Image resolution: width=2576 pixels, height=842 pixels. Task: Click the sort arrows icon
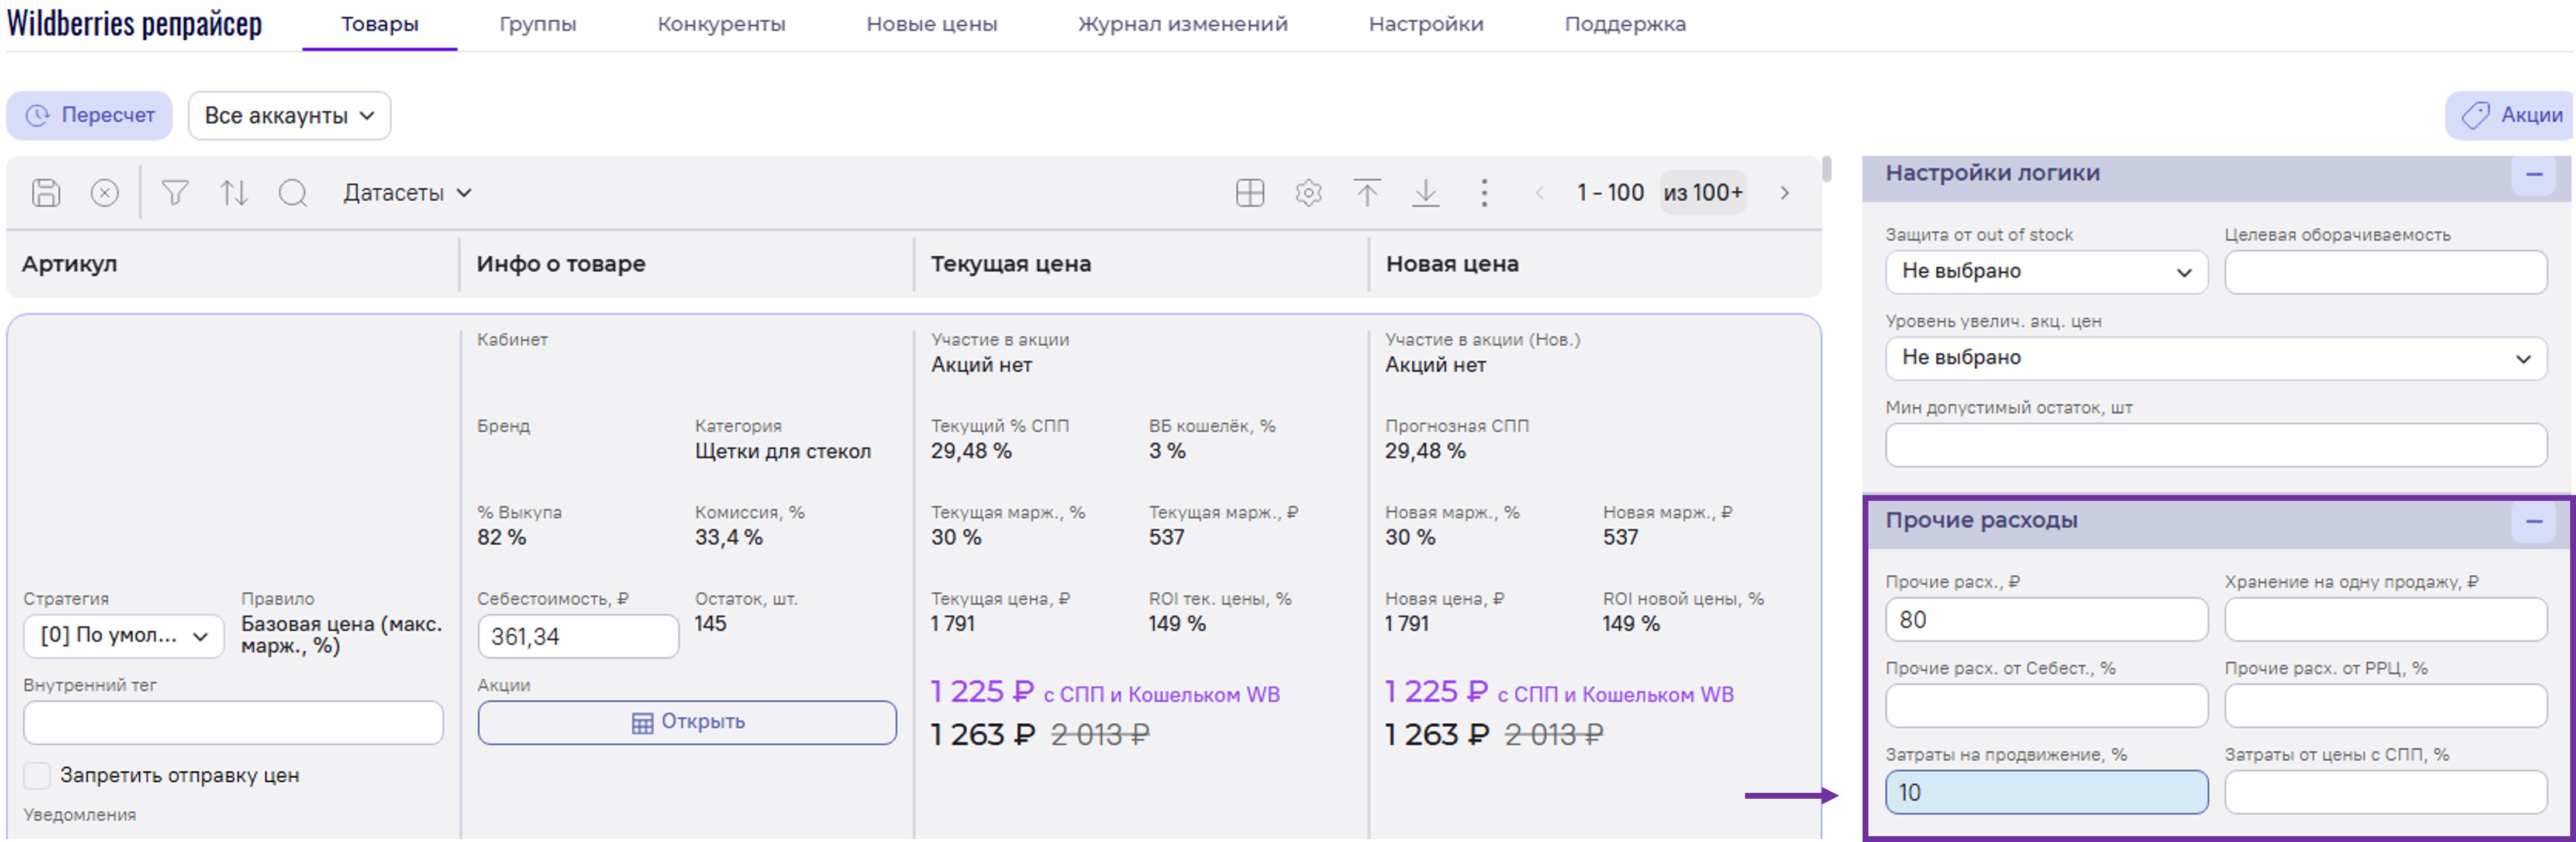tap(234, 192)
